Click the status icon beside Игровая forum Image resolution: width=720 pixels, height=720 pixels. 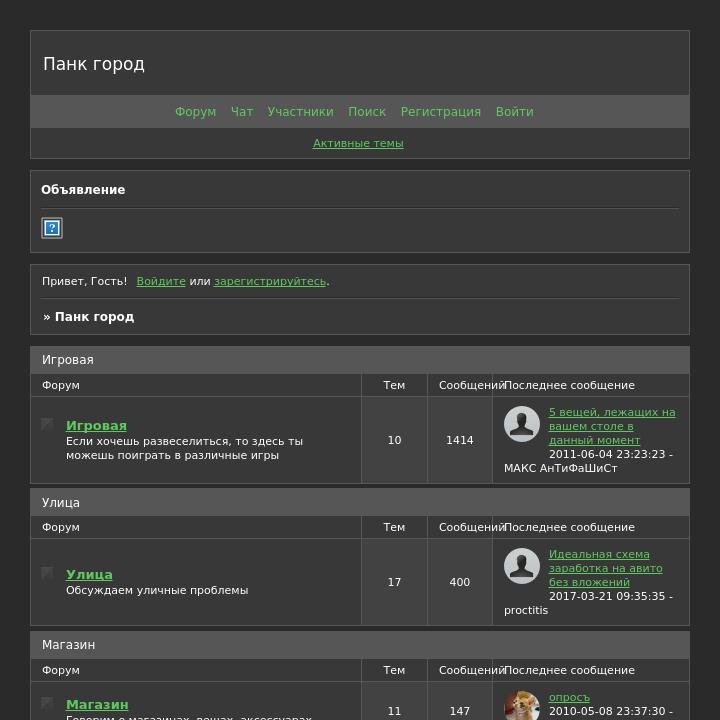coord(47,424)
